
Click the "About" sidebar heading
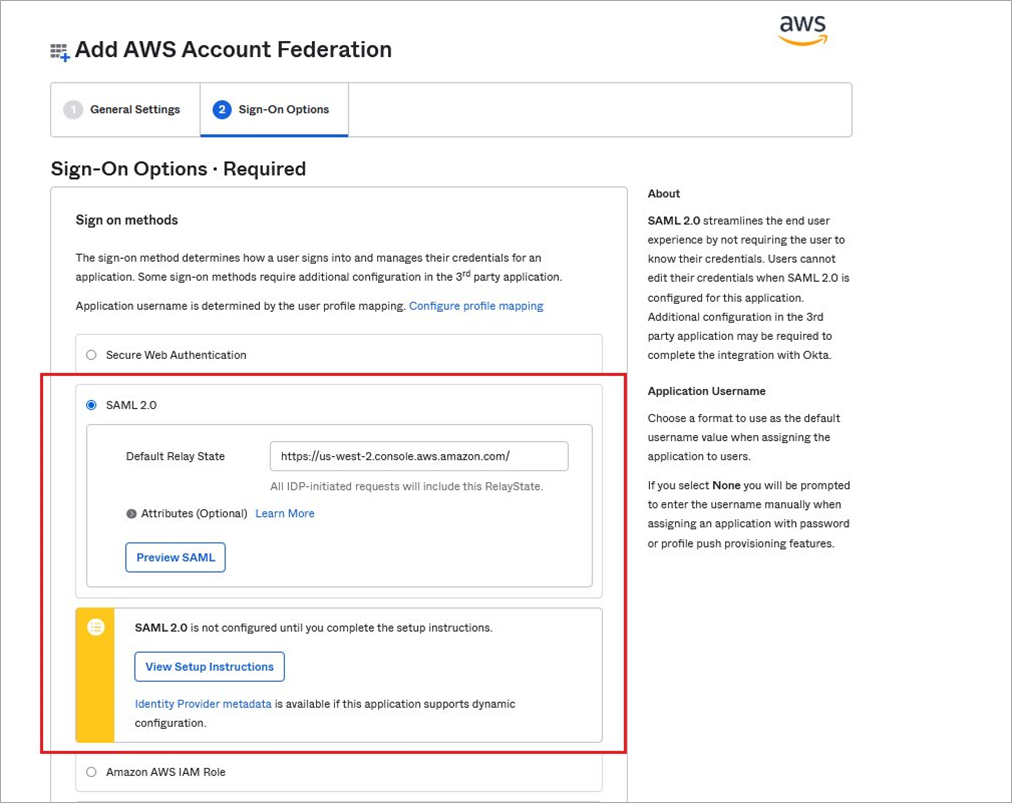click(x=663, y=194)
